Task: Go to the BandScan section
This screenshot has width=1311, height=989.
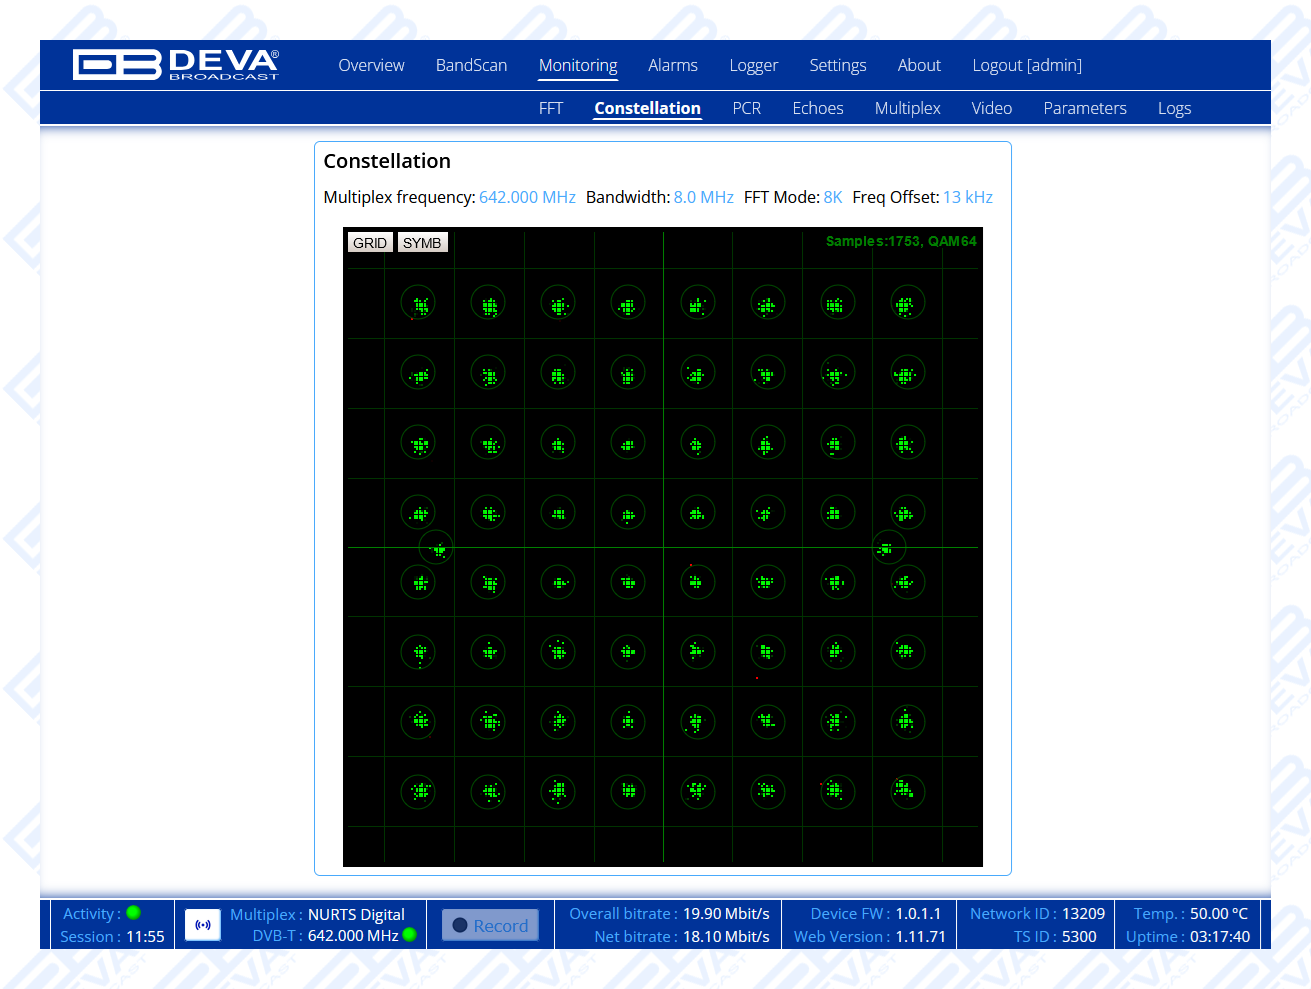Action: [471, 66]
